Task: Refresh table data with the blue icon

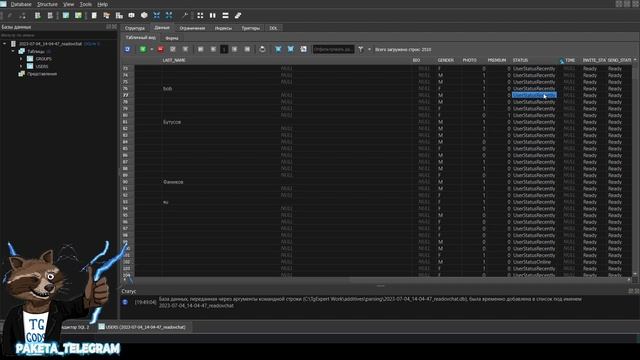Action: 127,49
